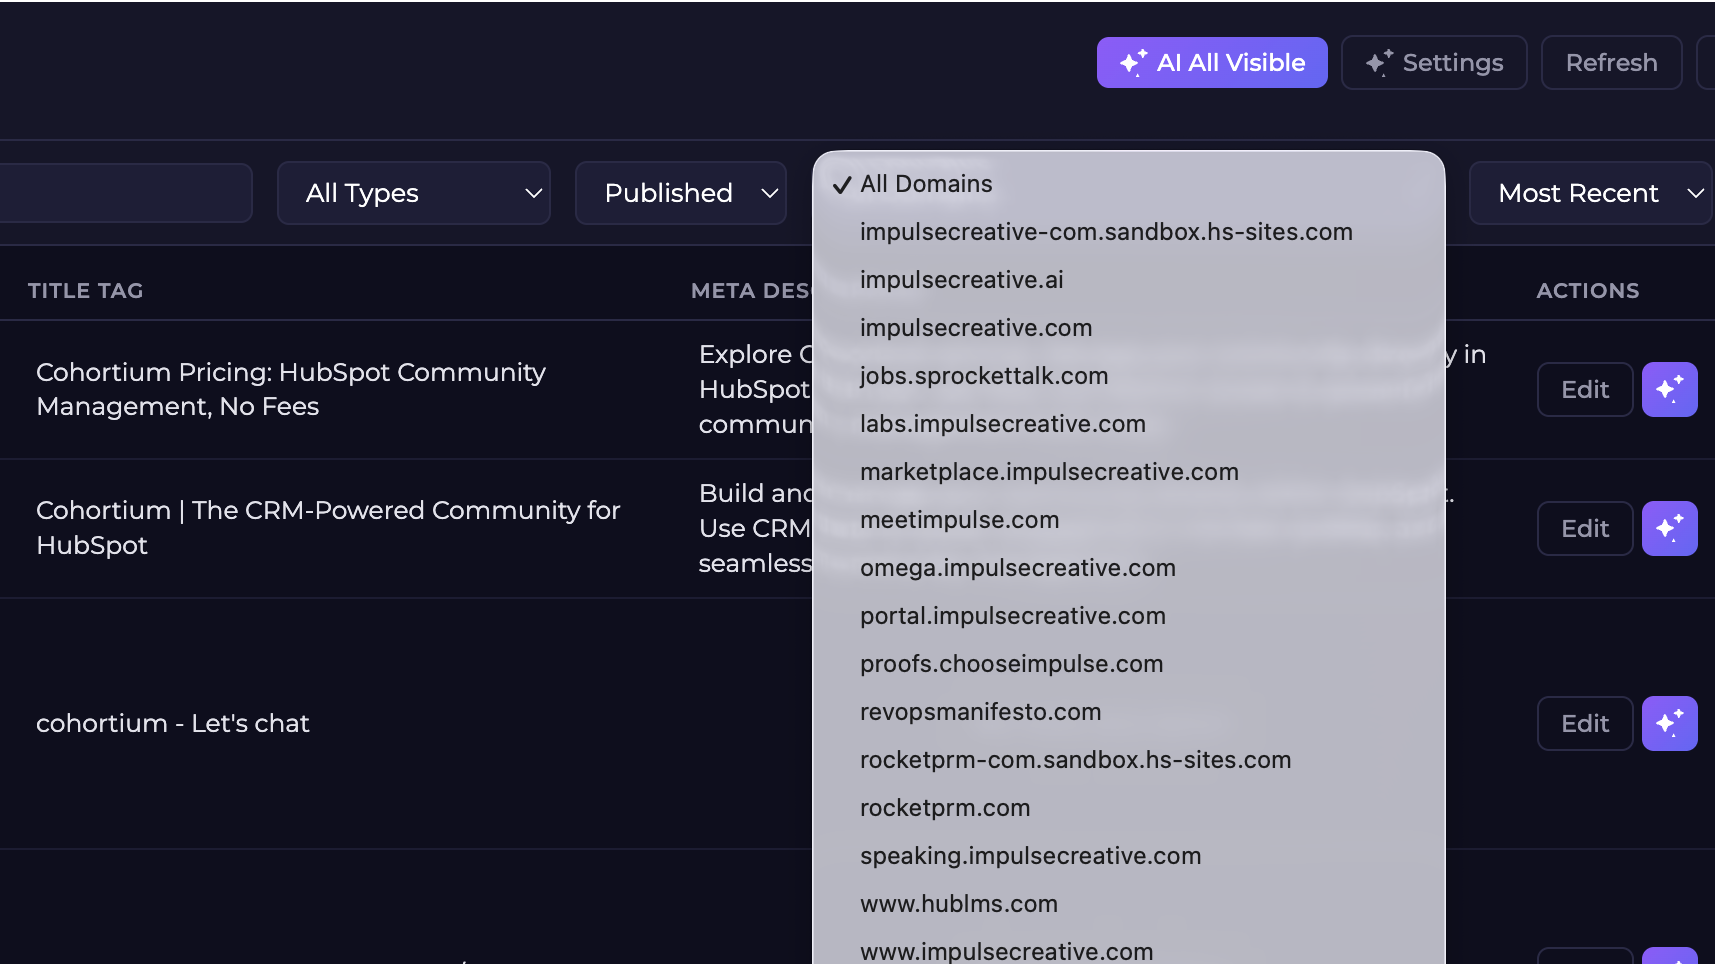Select www.impulsecreative.com domain

[1129, 951]
